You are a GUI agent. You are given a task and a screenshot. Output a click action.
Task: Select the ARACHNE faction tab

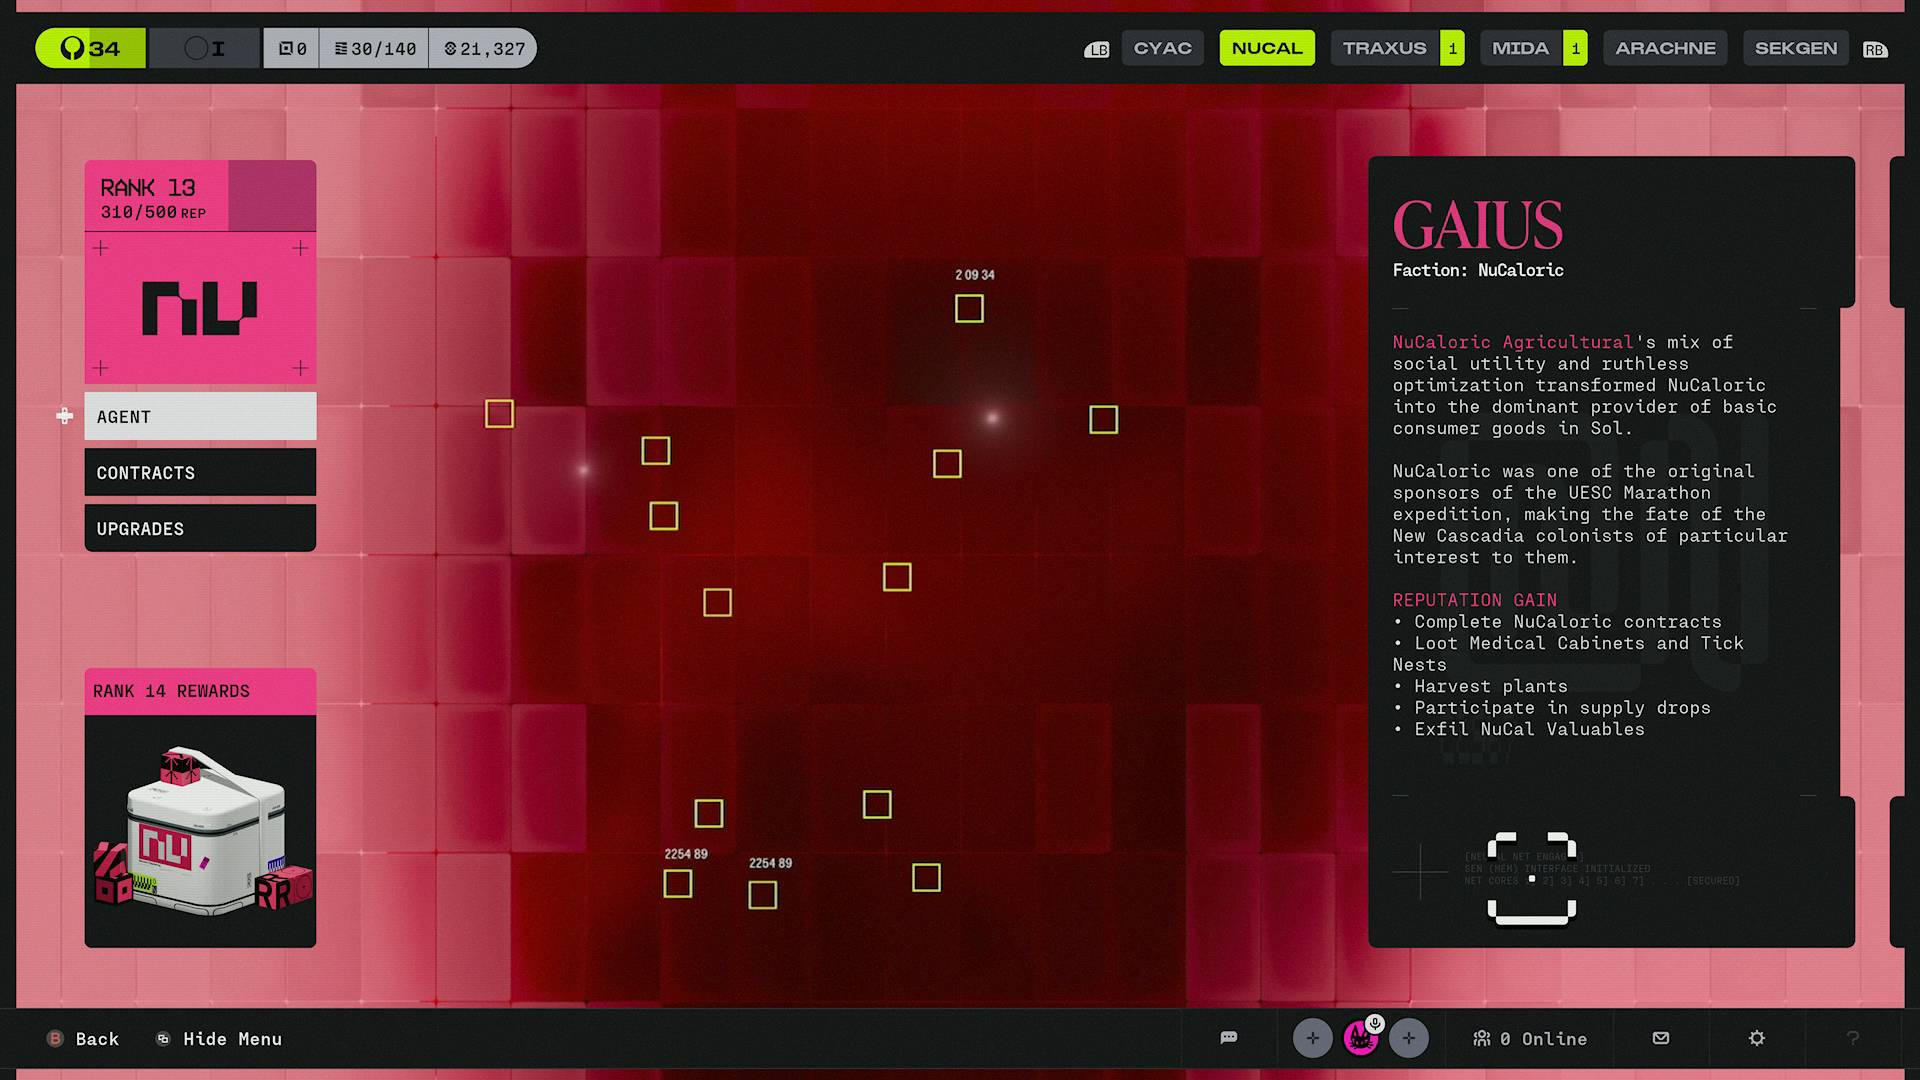[1665, 48]
